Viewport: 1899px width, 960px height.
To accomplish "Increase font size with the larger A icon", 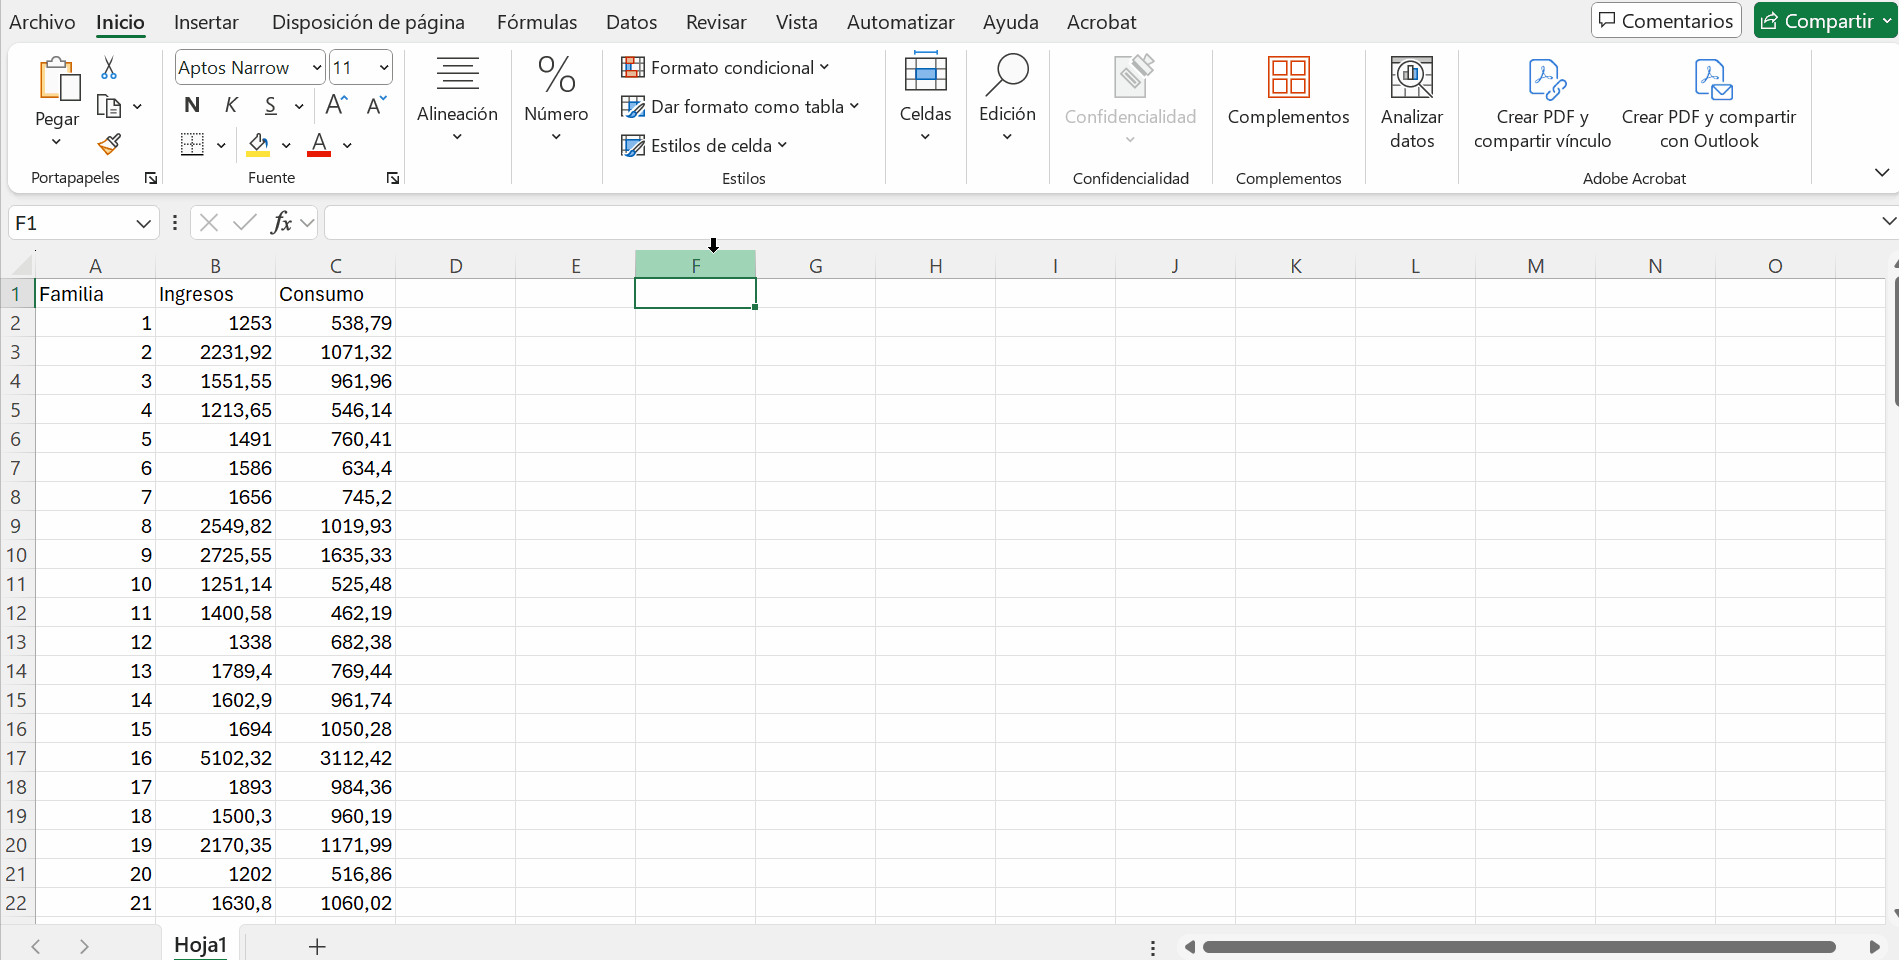I will tap(337, 105).
